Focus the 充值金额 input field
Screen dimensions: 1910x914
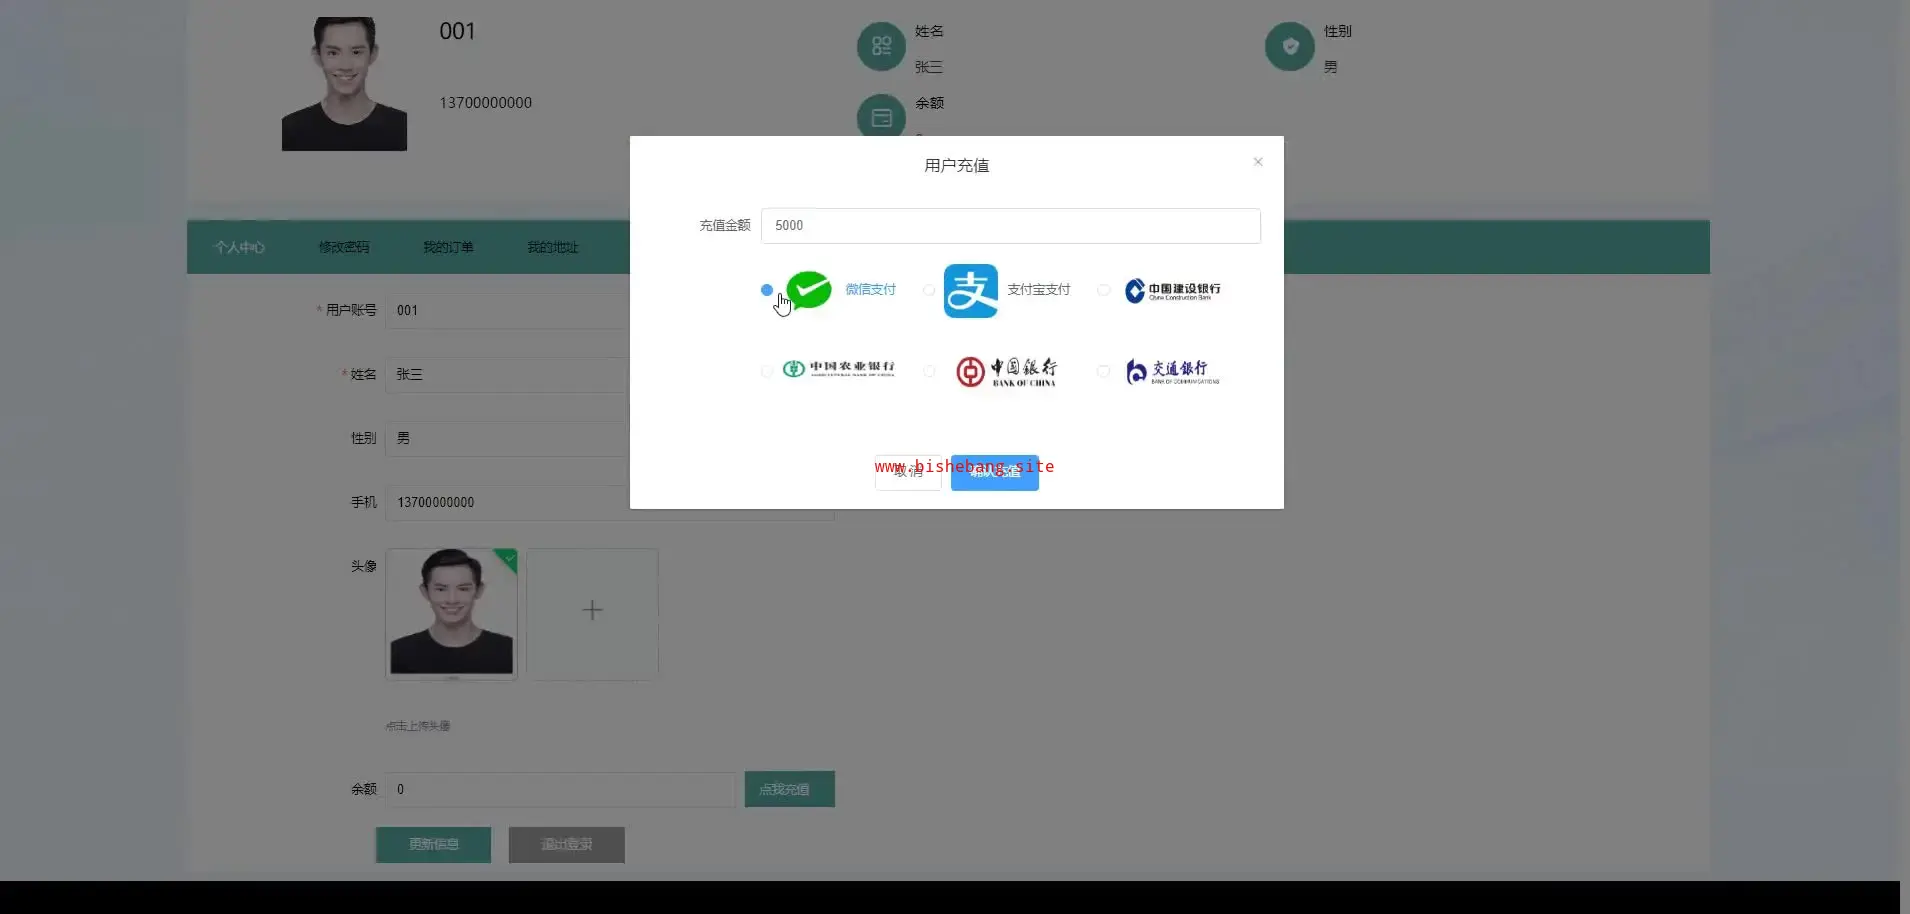(1011, 226)
